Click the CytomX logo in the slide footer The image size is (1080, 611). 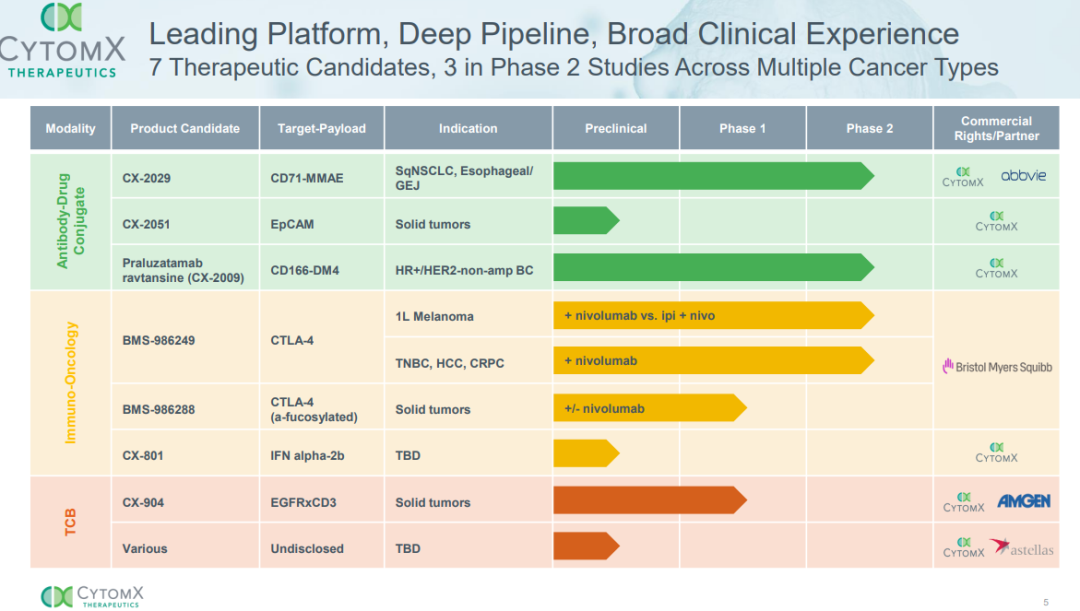pos(92,596)
